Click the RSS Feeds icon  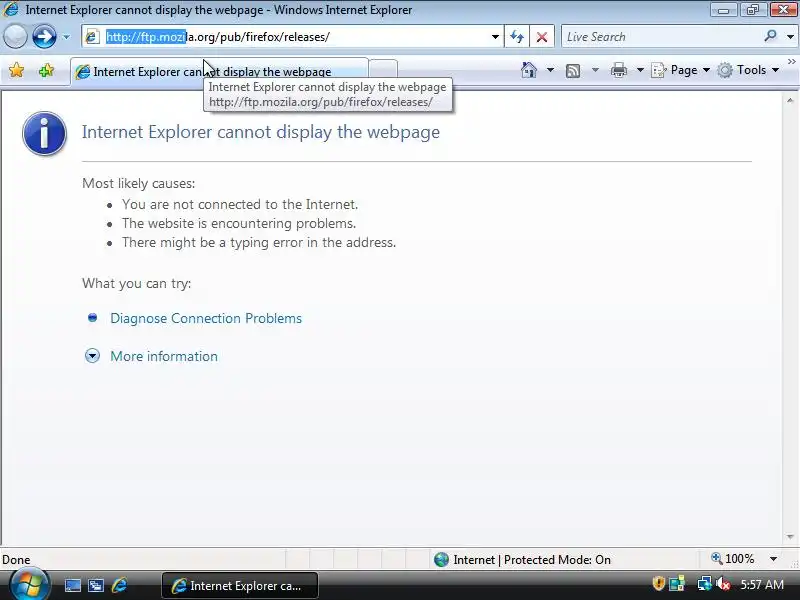click(x=573, y=70)
